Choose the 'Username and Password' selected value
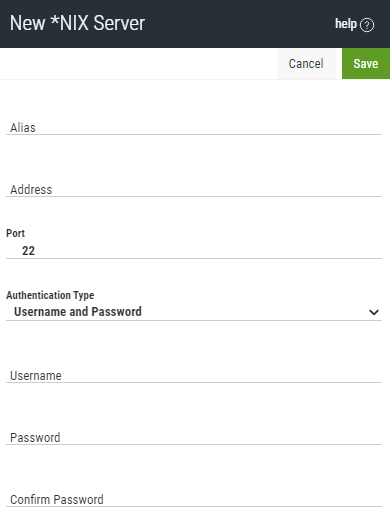 [78, 312]
